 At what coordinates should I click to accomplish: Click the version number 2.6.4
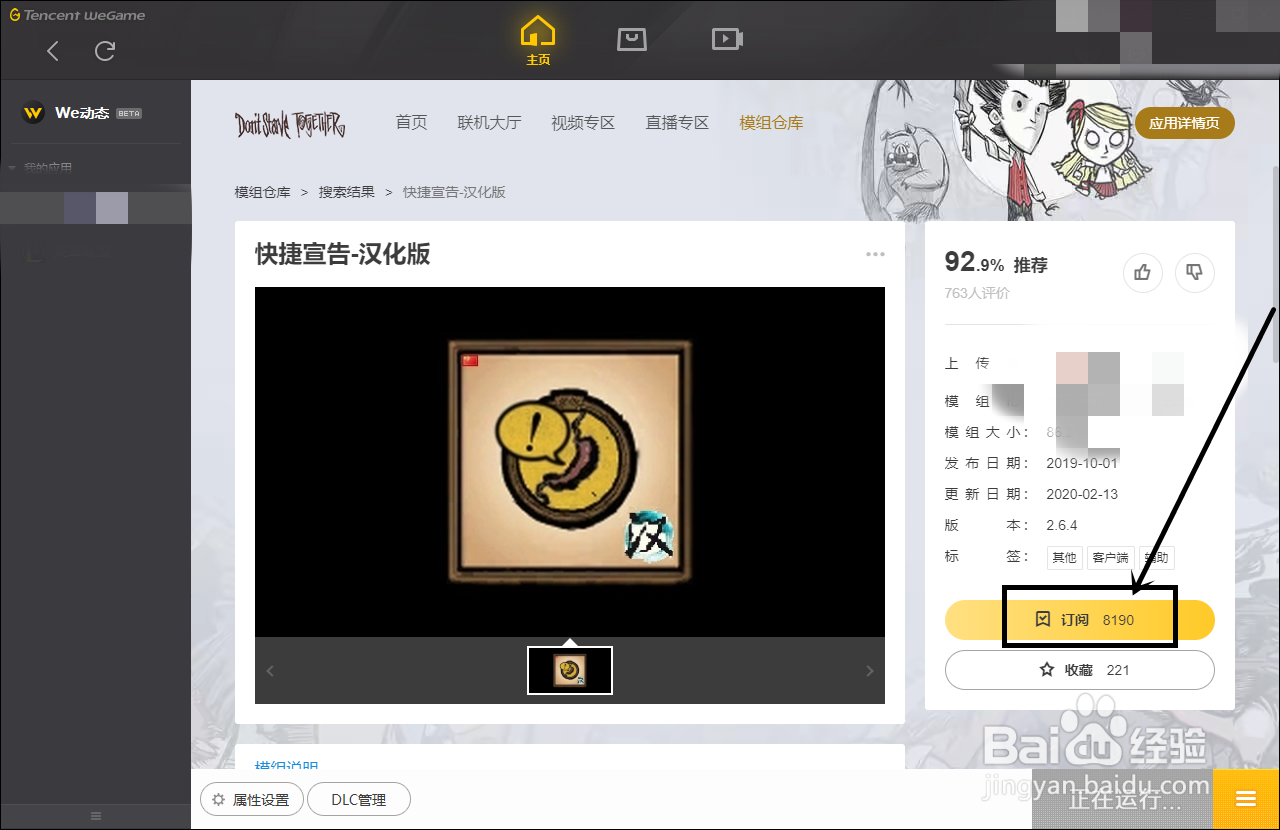tap(1062, 525)
